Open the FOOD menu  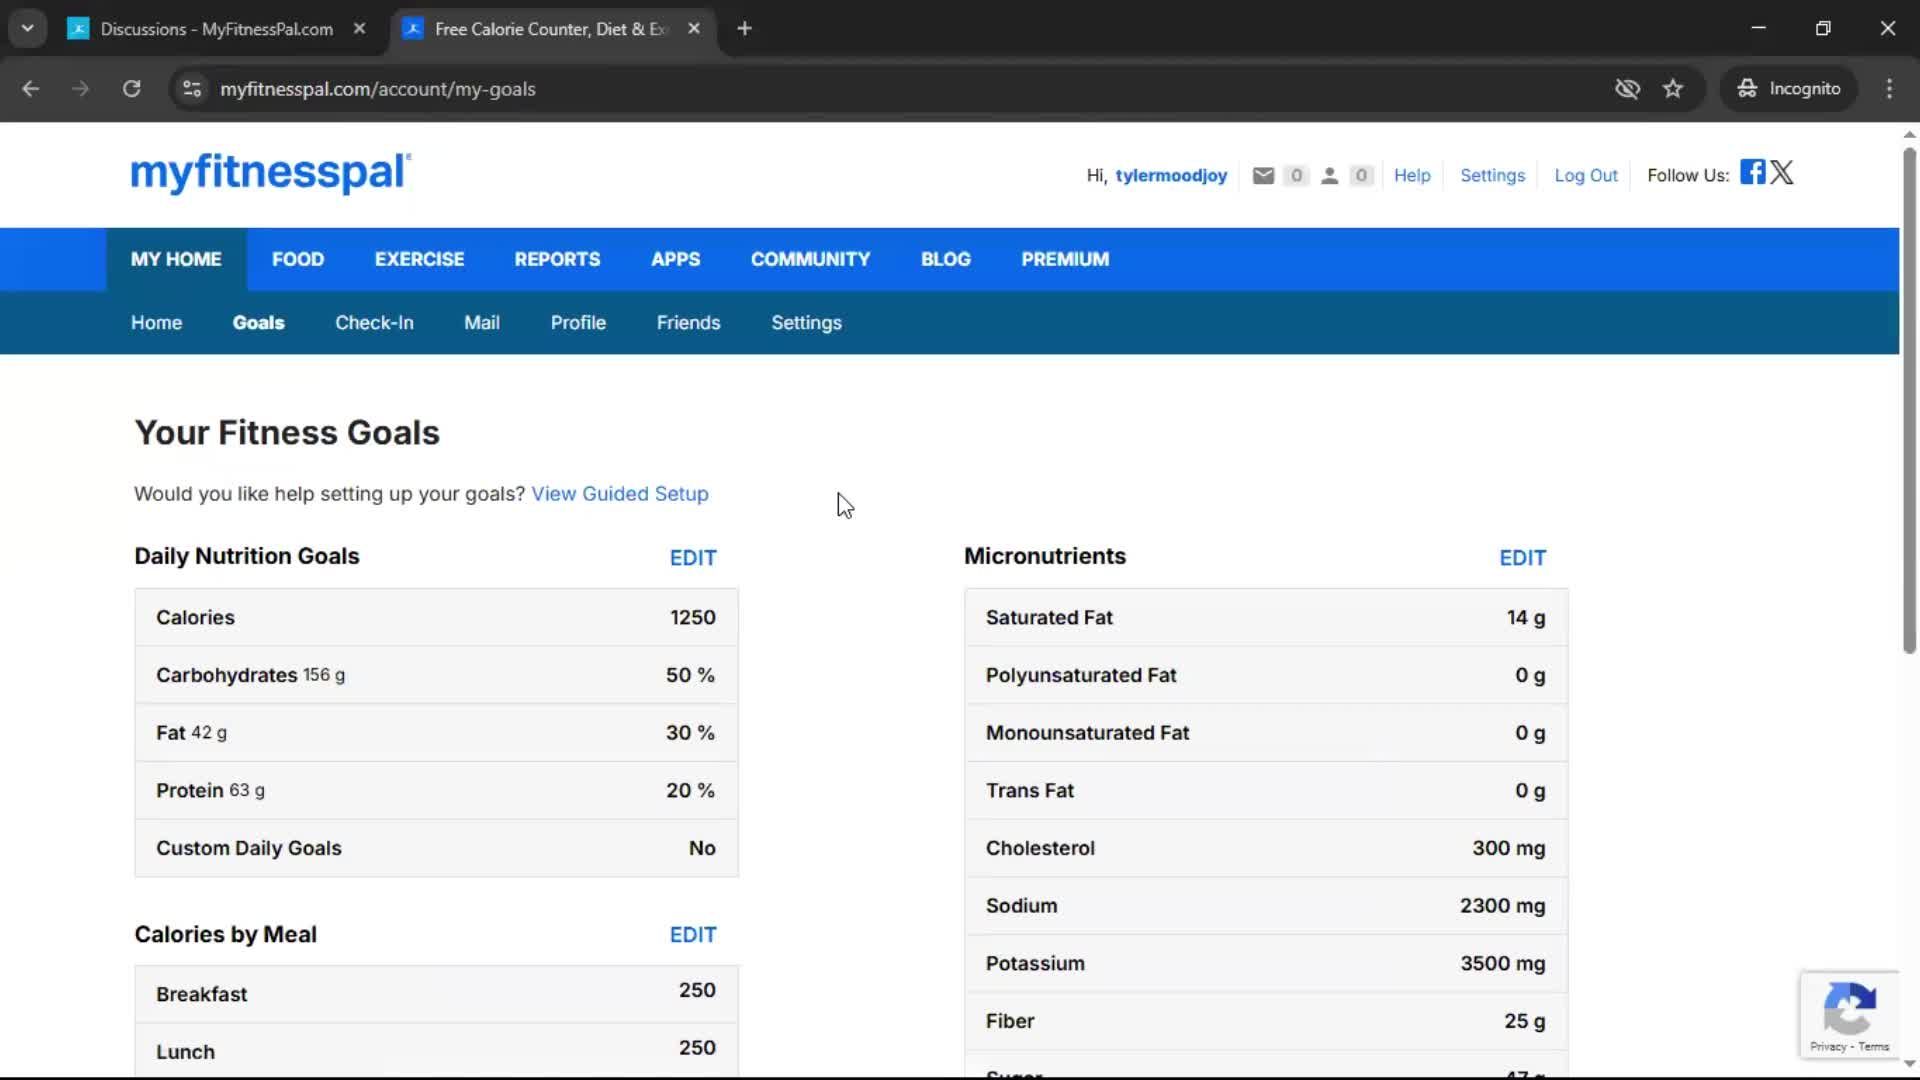[x=298, y=259]
